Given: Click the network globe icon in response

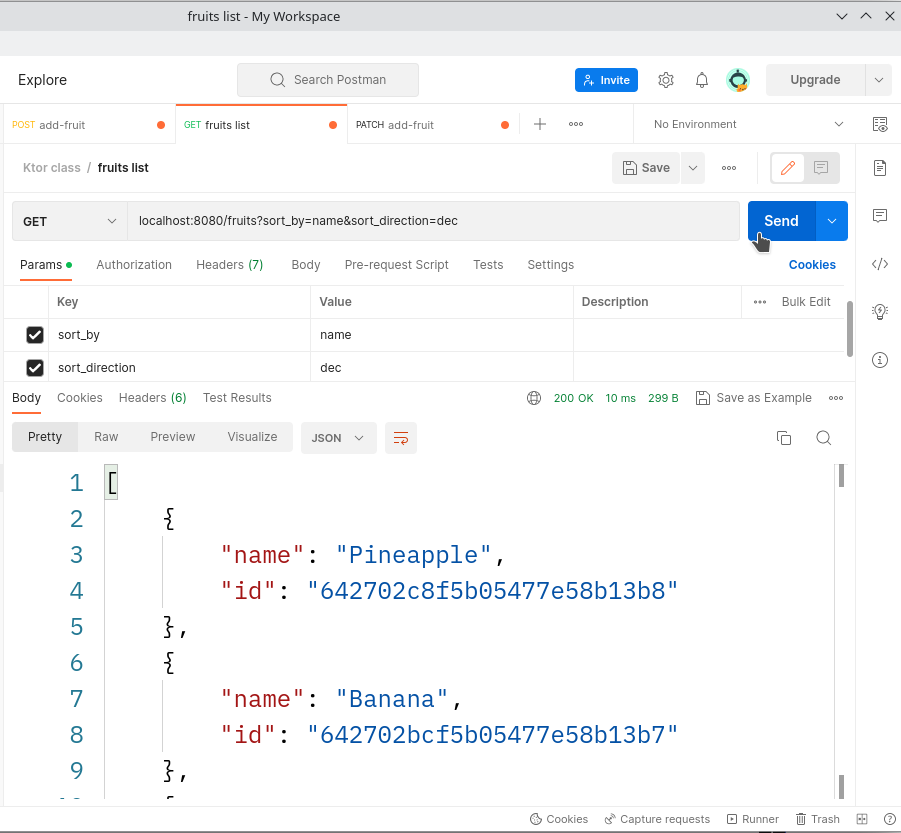Looking at the screenshot, I should 534,398.
